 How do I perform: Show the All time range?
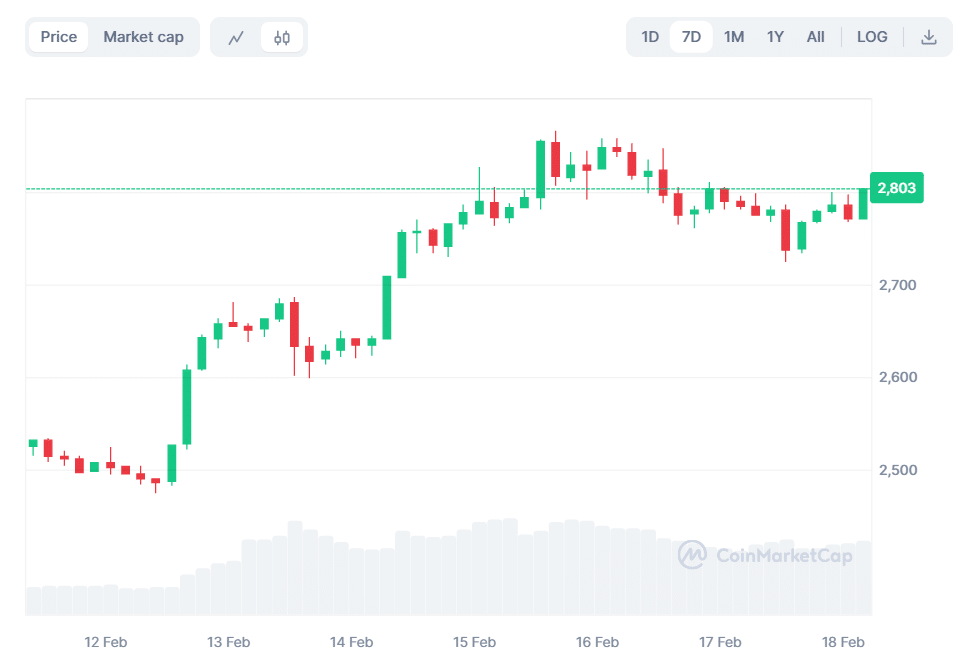coord(815,36)
